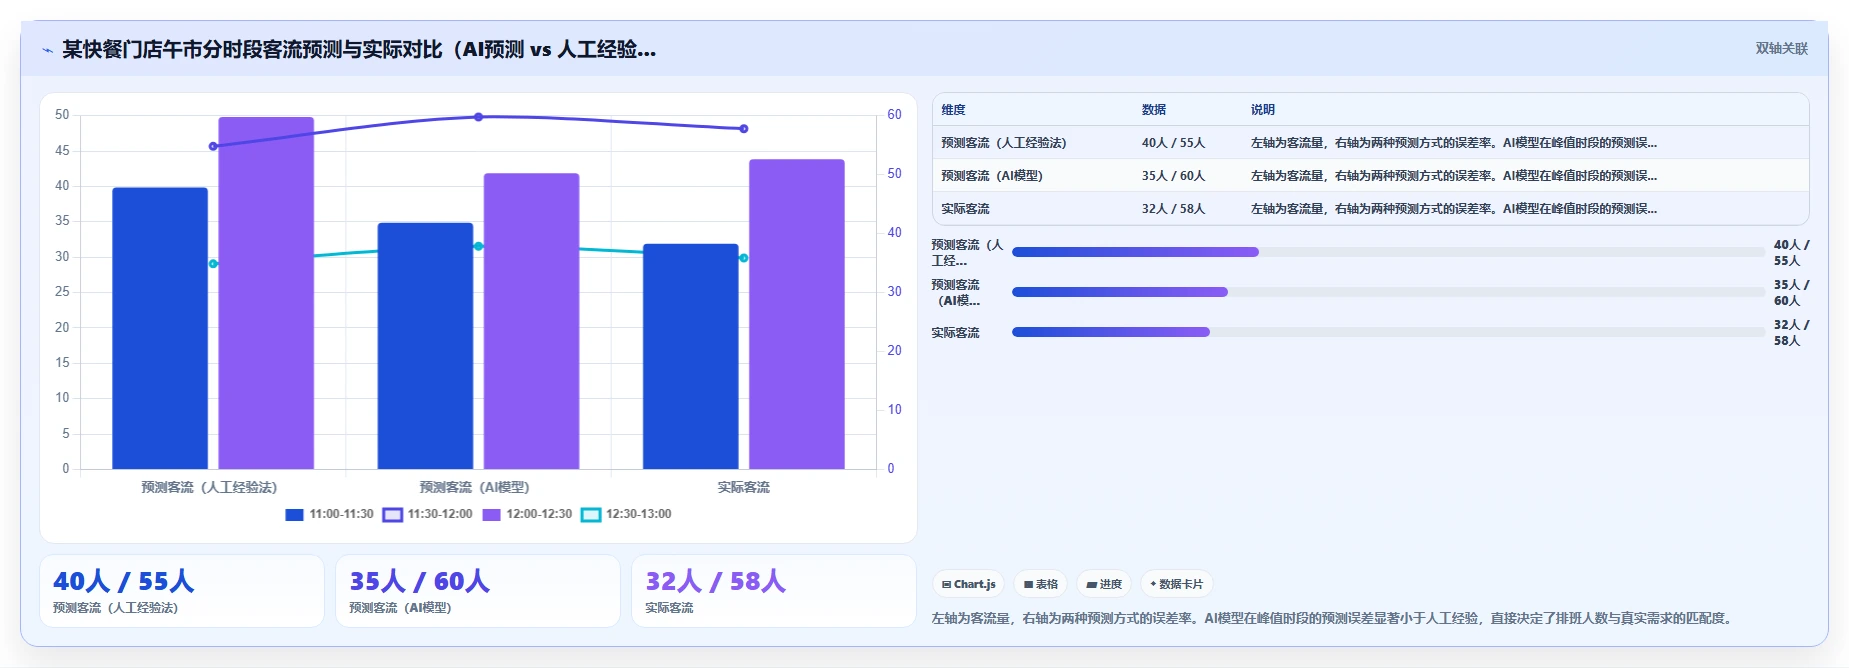Click the 说明 column header
Viewport: 1849px width, 668px height.
point(1263,110)
